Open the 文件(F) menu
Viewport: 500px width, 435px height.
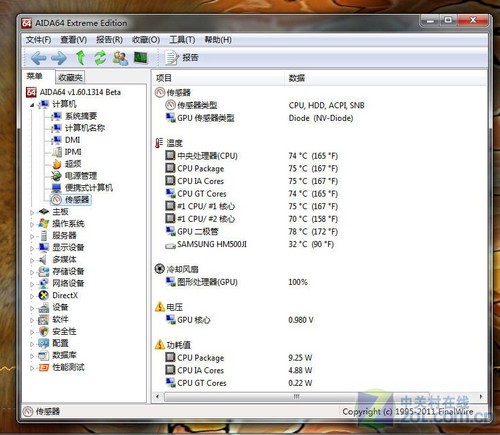(x=38, y=40)
